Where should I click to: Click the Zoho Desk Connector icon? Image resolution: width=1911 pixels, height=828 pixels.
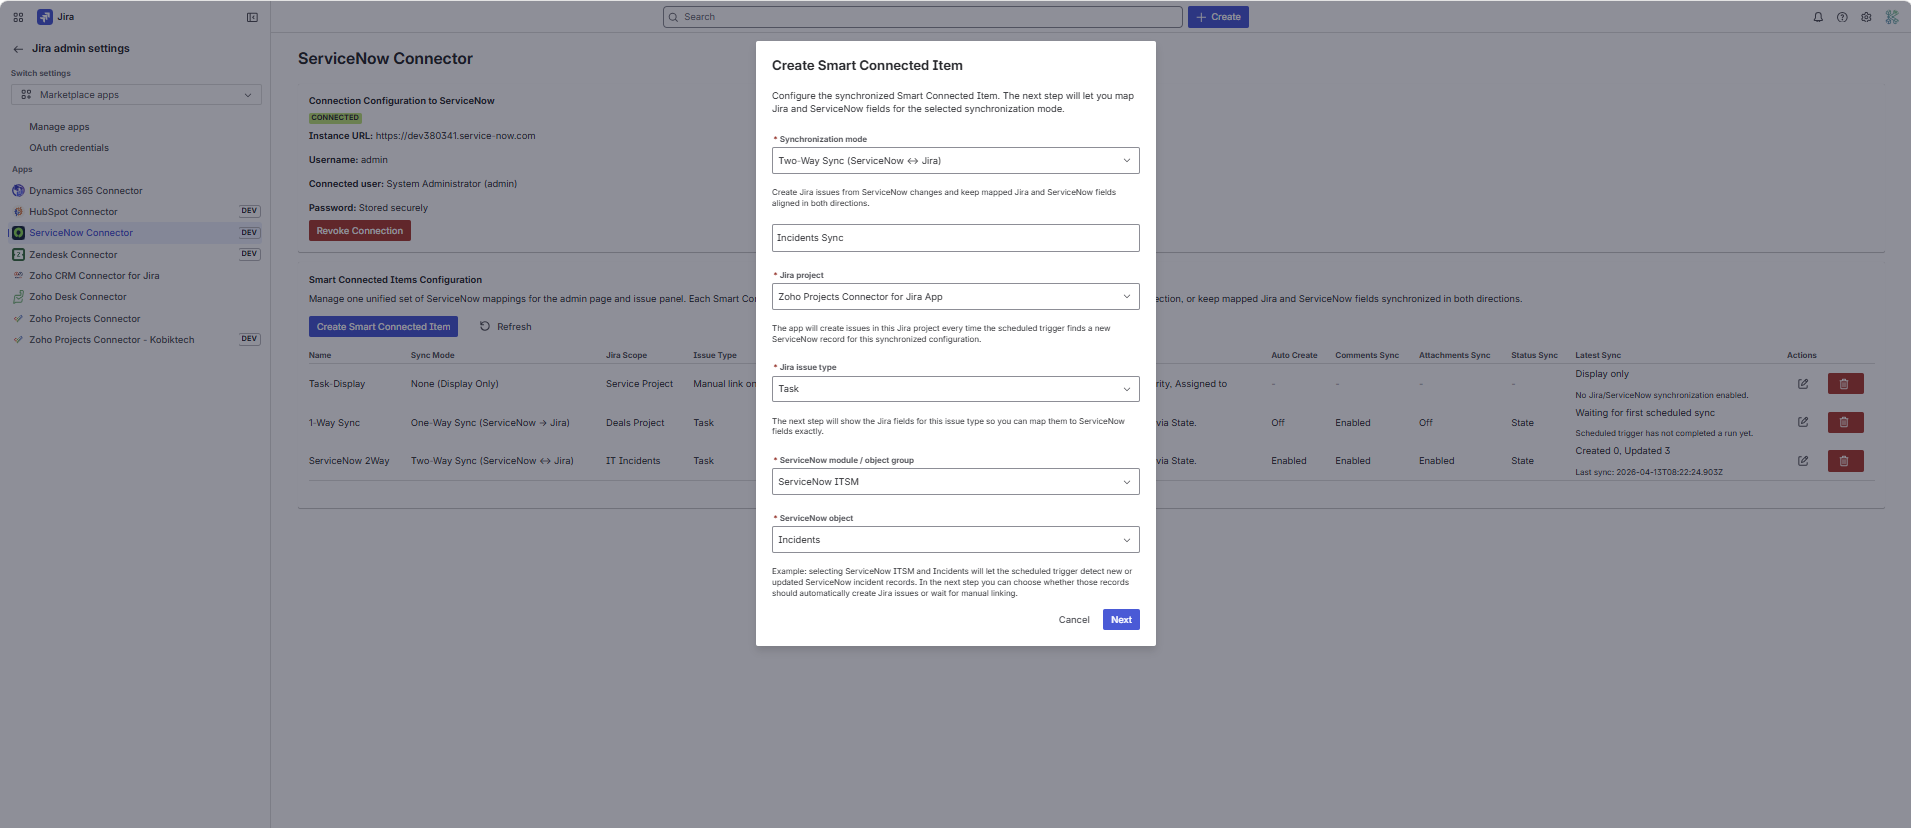point(18,297)
